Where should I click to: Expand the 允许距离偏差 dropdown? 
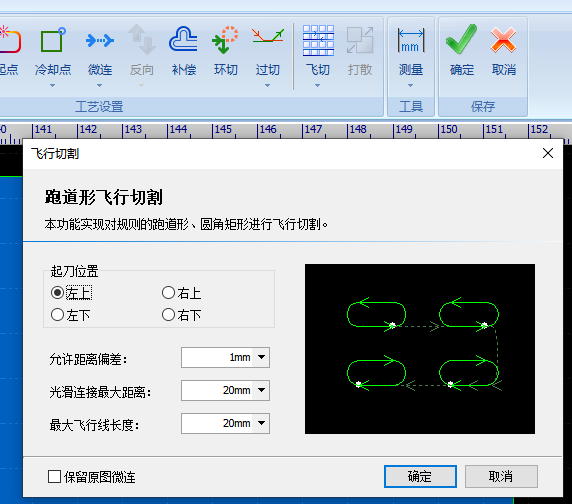point(261,357)
